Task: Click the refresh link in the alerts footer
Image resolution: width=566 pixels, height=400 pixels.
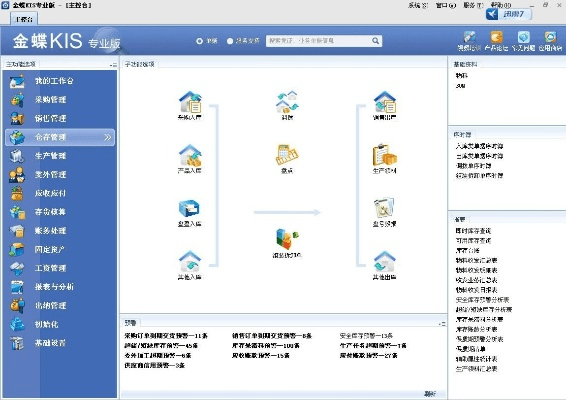Action: coord(430,394)
